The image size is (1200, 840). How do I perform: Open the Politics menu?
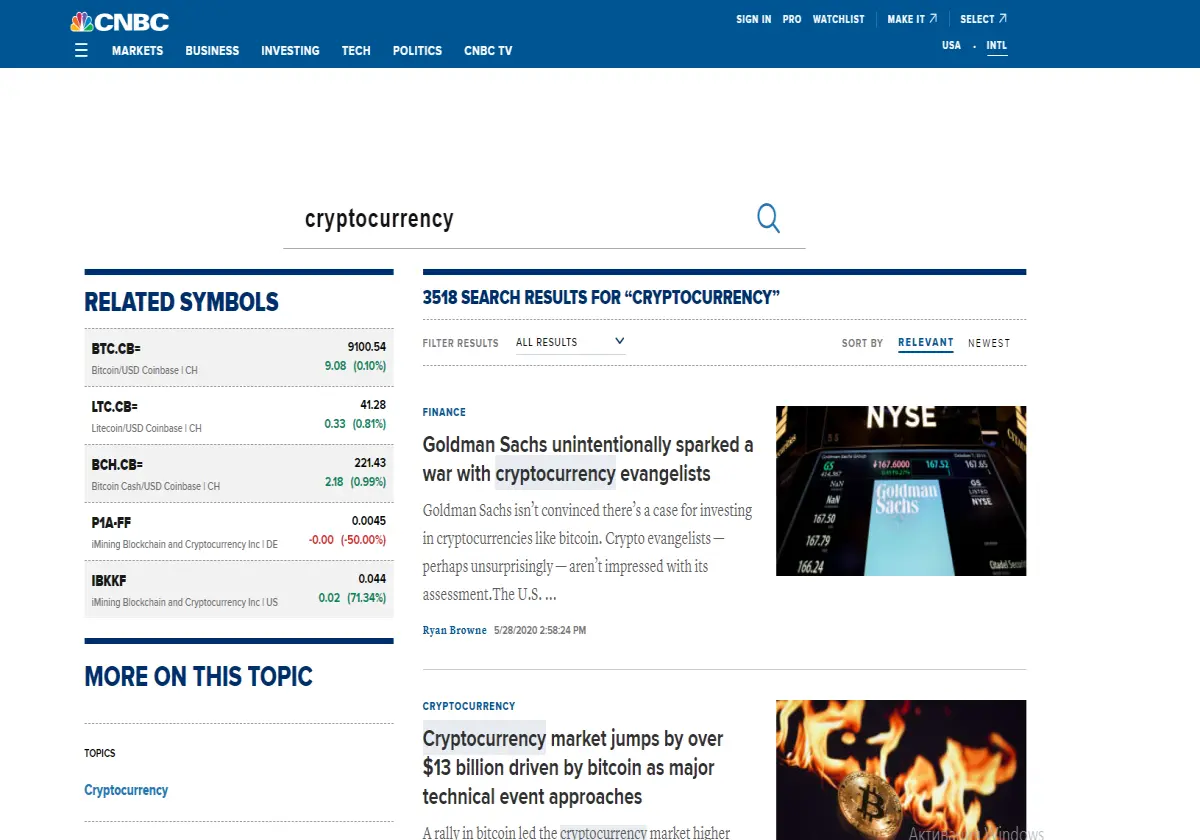click(417, 51)
